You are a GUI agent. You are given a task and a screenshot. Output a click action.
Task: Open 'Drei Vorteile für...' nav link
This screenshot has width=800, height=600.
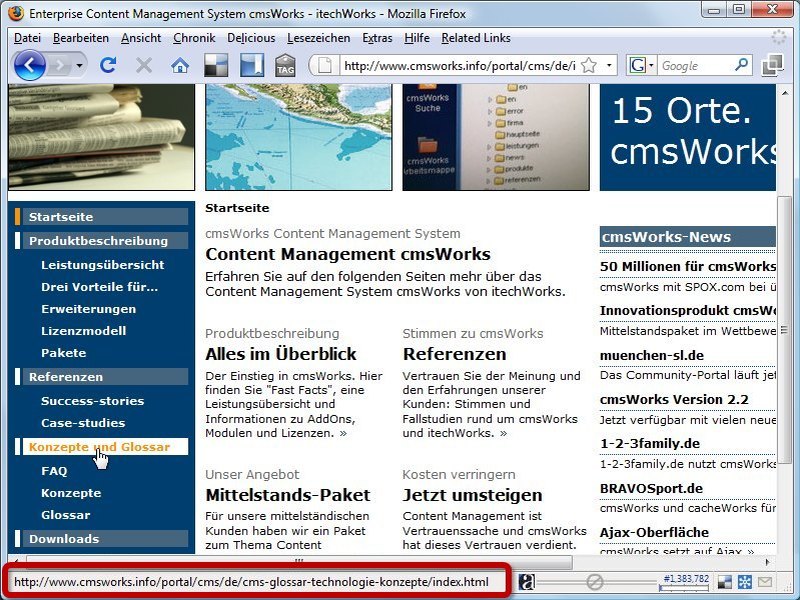[99, 287]
